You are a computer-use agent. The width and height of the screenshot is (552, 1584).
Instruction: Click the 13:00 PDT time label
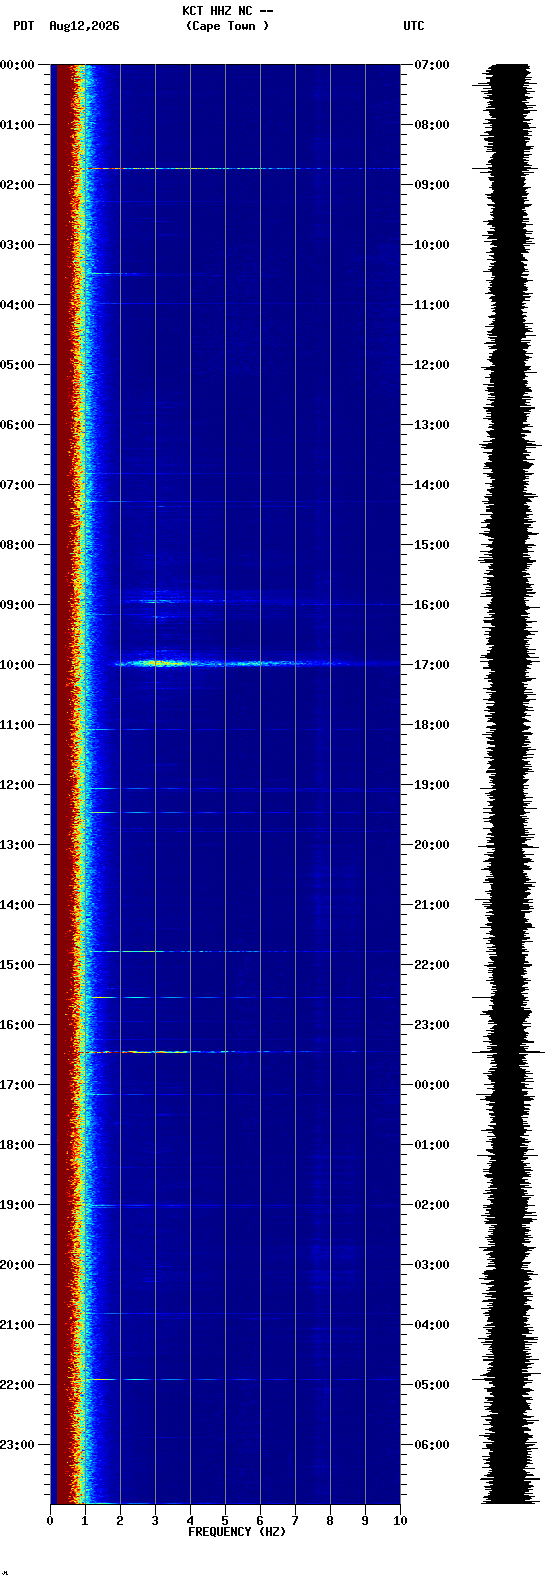pyautogui.click(x=17, y=845)
